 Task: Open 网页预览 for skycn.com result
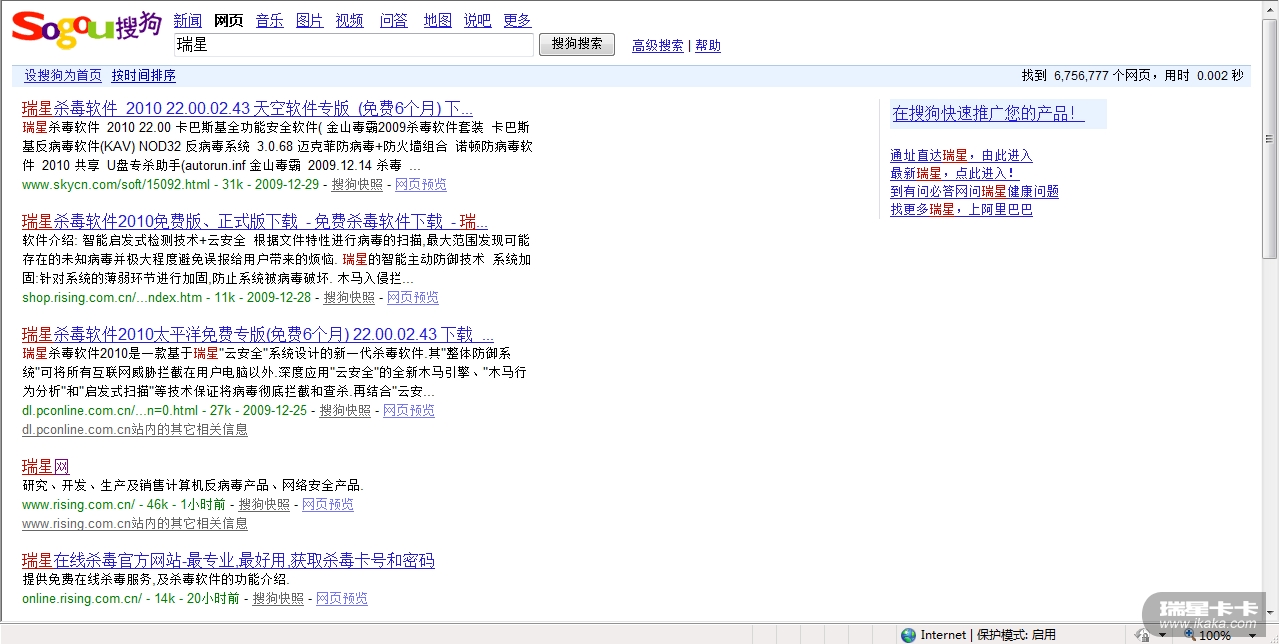[421, 185]
